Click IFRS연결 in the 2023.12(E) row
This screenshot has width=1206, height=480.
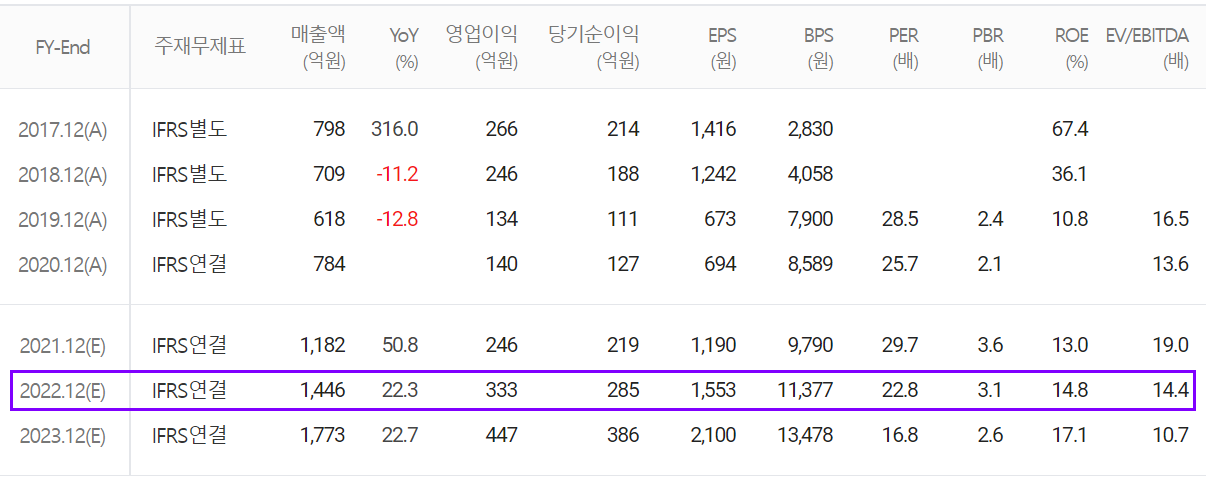tap(190, 435)
